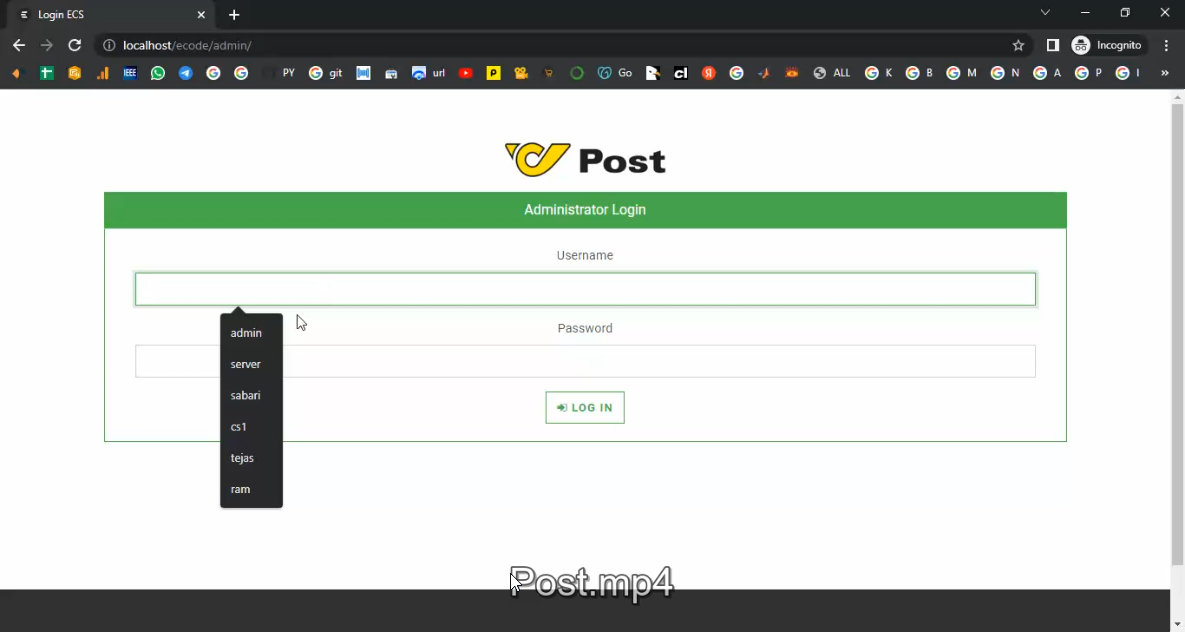Open the WhatsApp bookmark

click(x=158, y=73)
